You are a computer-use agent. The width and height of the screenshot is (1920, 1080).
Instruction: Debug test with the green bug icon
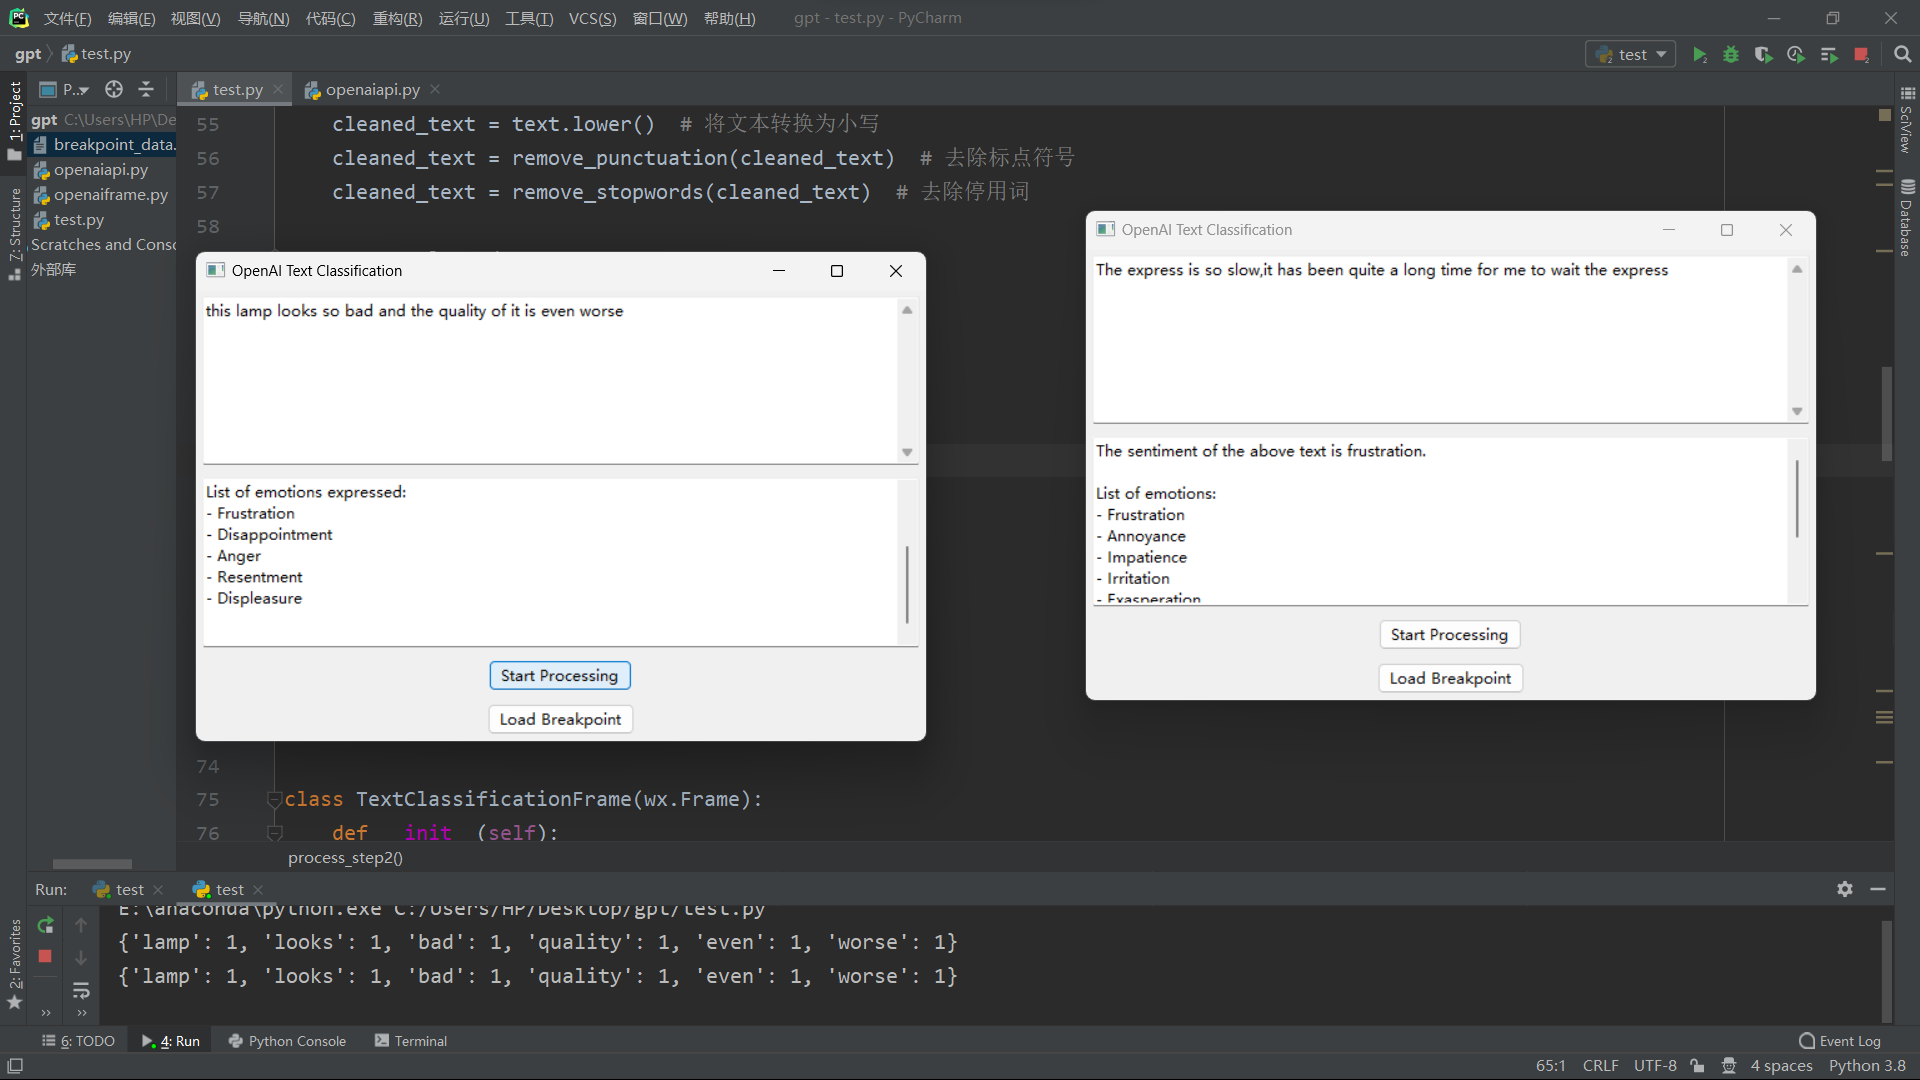click(1731, 55)
